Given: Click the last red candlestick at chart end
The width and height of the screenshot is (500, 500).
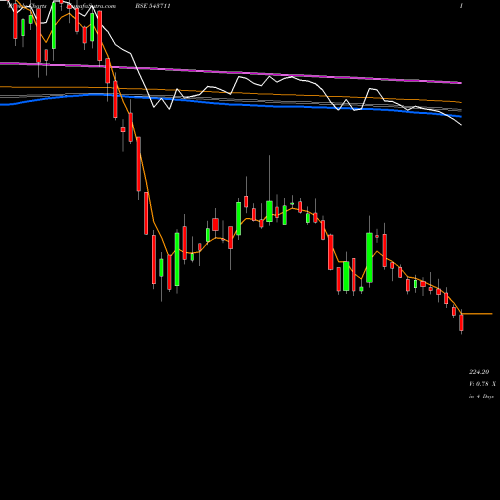Looking at the screenshot, I should coord(461,323).
